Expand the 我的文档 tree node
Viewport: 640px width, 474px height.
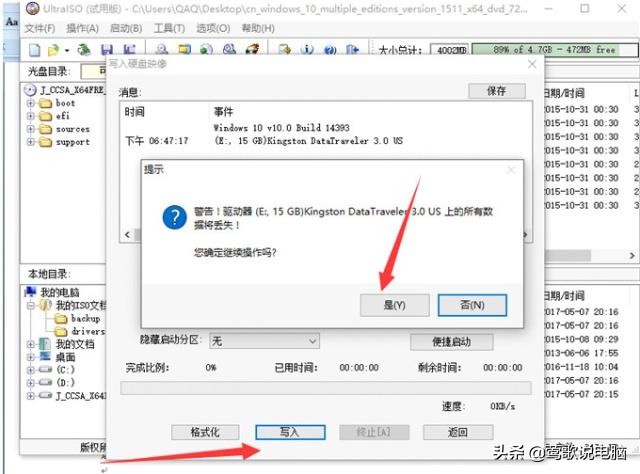[31, 344]
